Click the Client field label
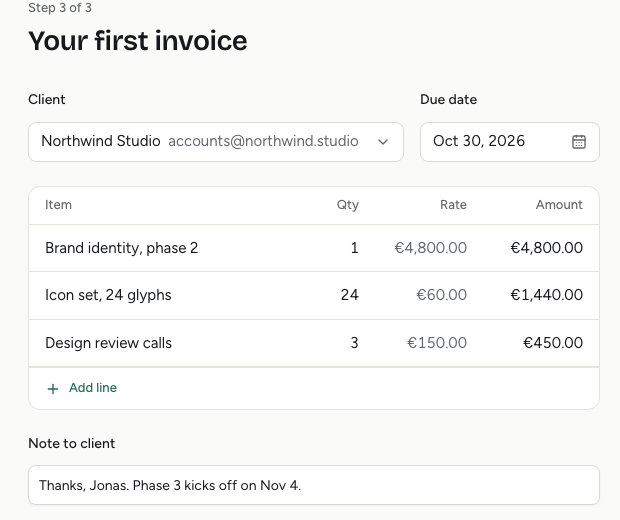The image size is (620, 520). click(x=47, y=99)
